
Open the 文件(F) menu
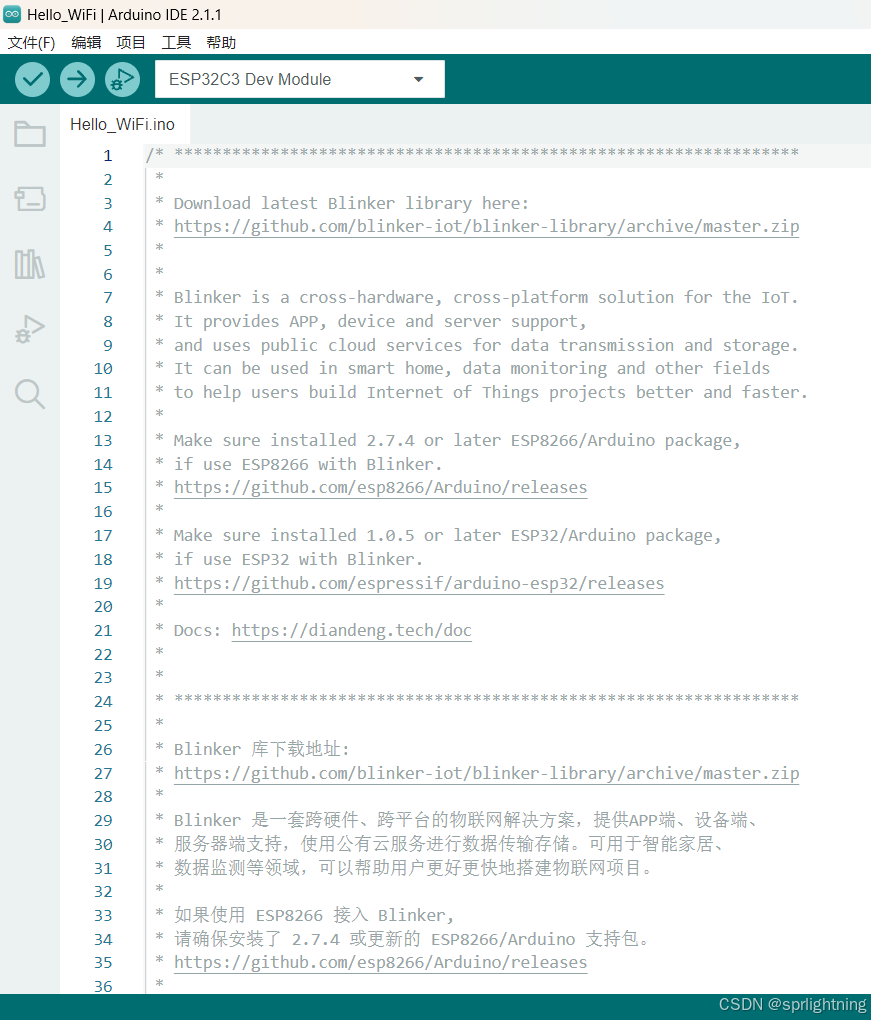(x=31, y=43)
